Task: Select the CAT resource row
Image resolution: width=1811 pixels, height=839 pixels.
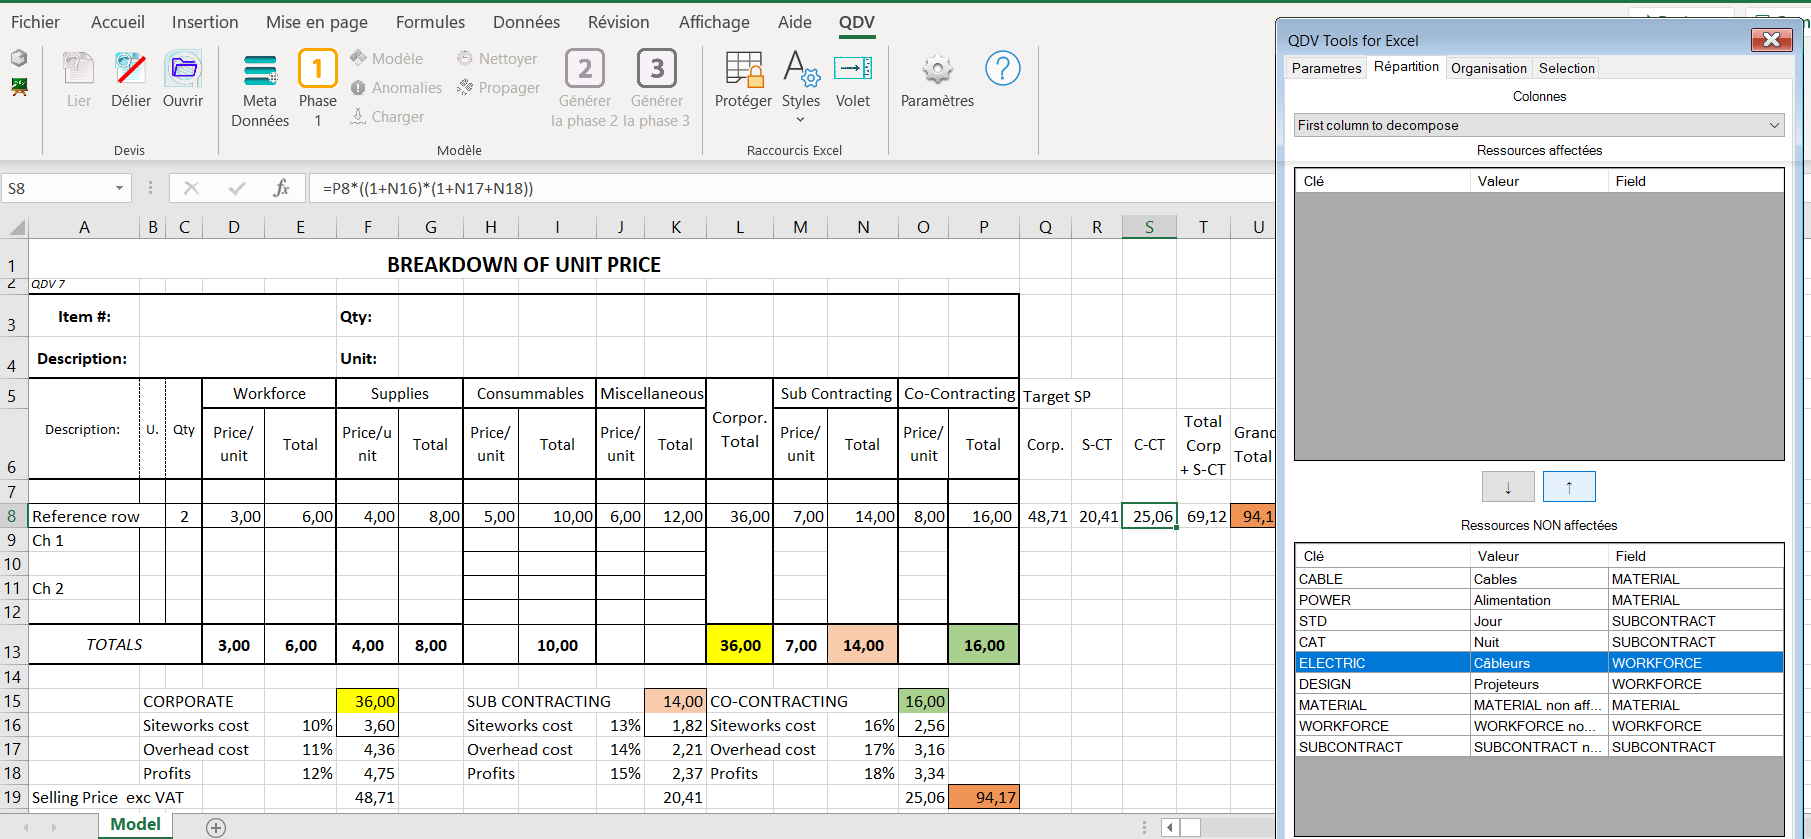Action: 1539,642
